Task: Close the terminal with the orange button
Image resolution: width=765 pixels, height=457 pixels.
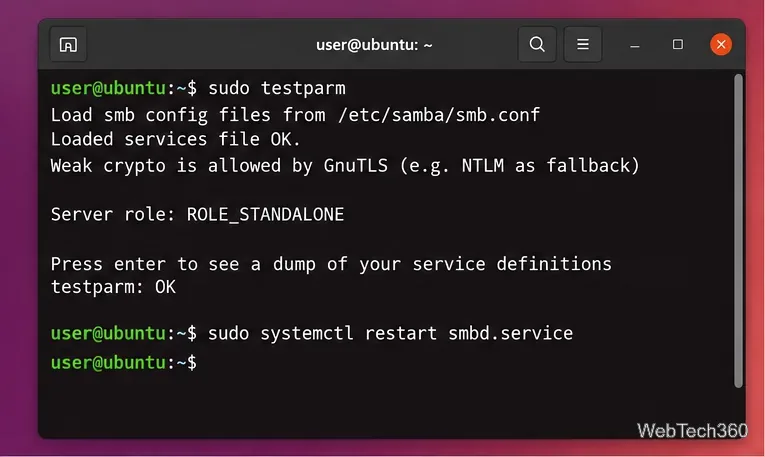Action: coord(721,44)
